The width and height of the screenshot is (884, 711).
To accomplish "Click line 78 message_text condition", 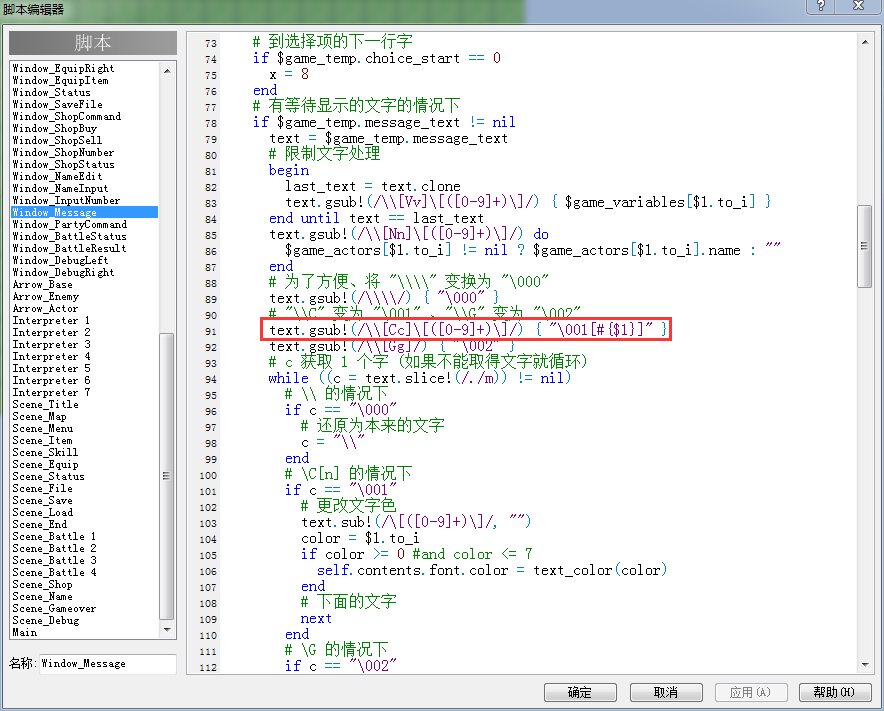I will click(384, 122).
